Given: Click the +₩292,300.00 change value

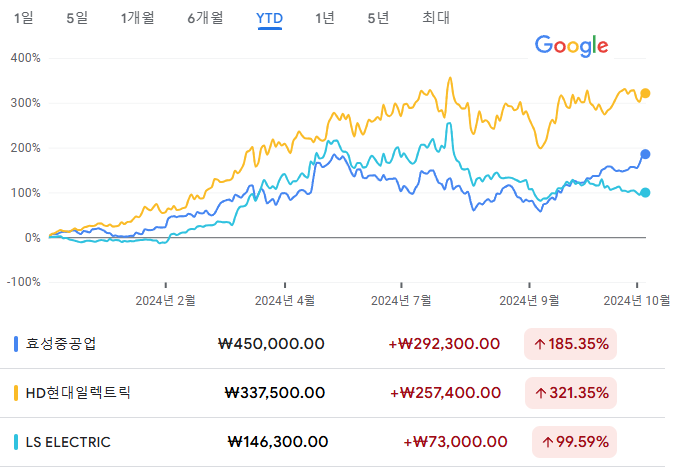Looking at the screenshot, I should tap(444, 344).
